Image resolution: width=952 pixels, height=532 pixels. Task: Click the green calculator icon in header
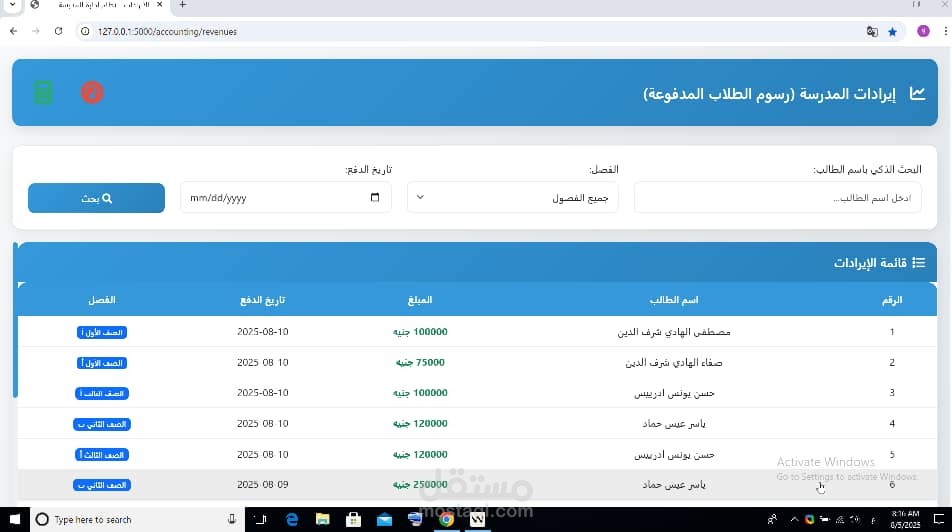[x=43, y=93]
